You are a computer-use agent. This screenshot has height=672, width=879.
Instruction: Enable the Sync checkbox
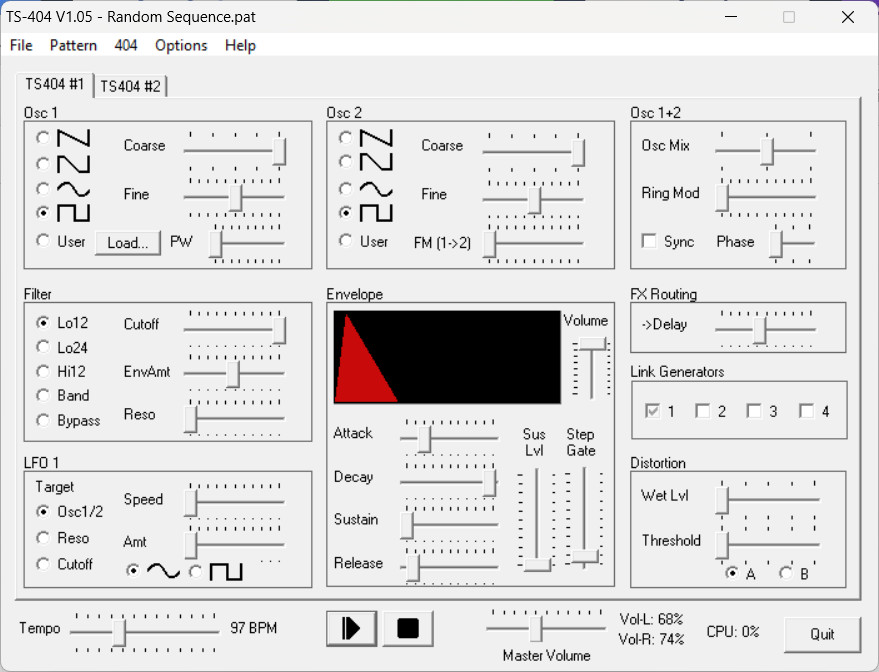pos(649,242)
